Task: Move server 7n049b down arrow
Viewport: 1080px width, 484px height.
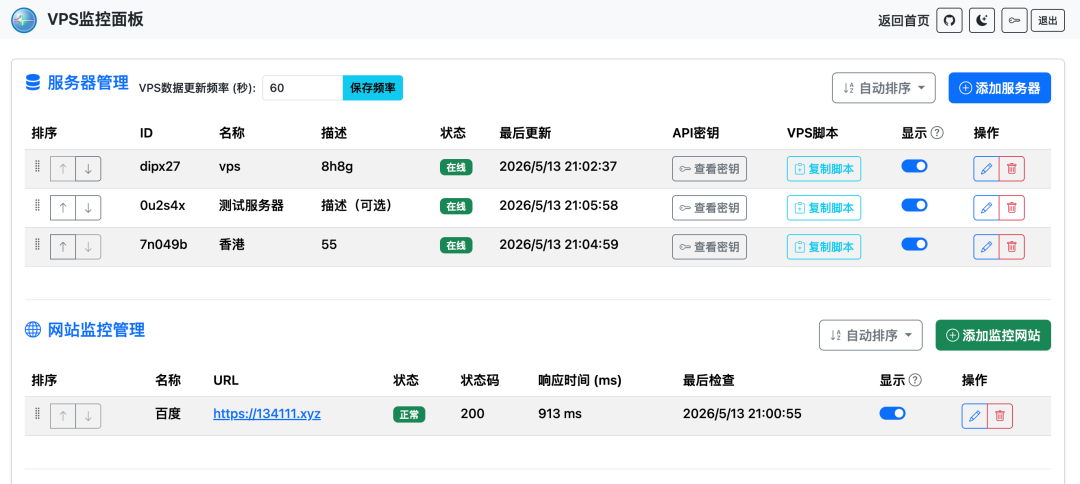Action: (88, 246)
